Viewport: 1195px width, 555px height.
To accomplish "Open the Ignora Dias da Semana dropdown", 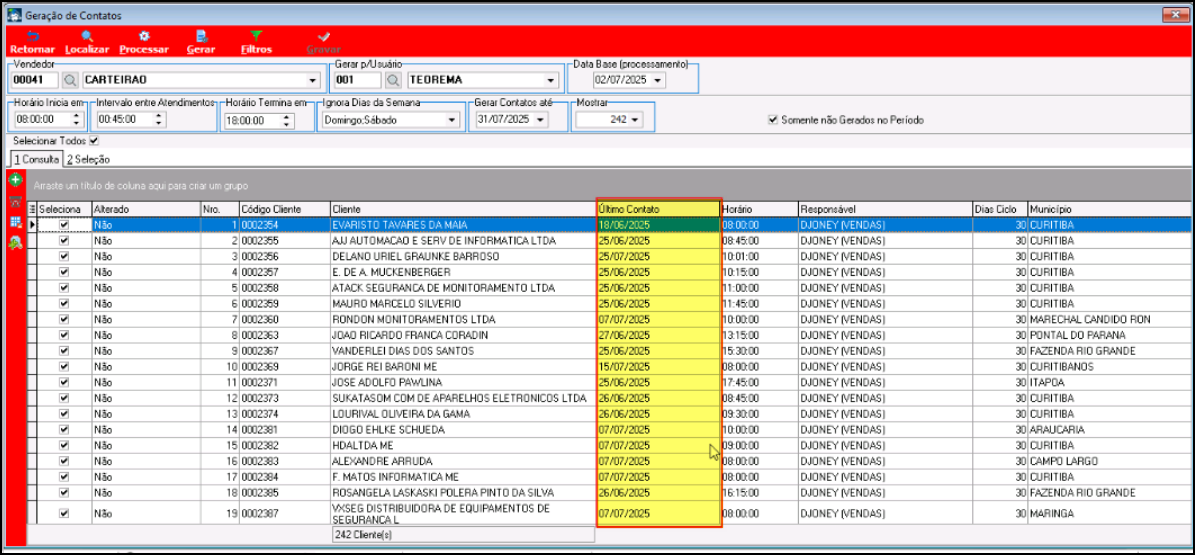I will pyautogui.click(x=452, y=120).
